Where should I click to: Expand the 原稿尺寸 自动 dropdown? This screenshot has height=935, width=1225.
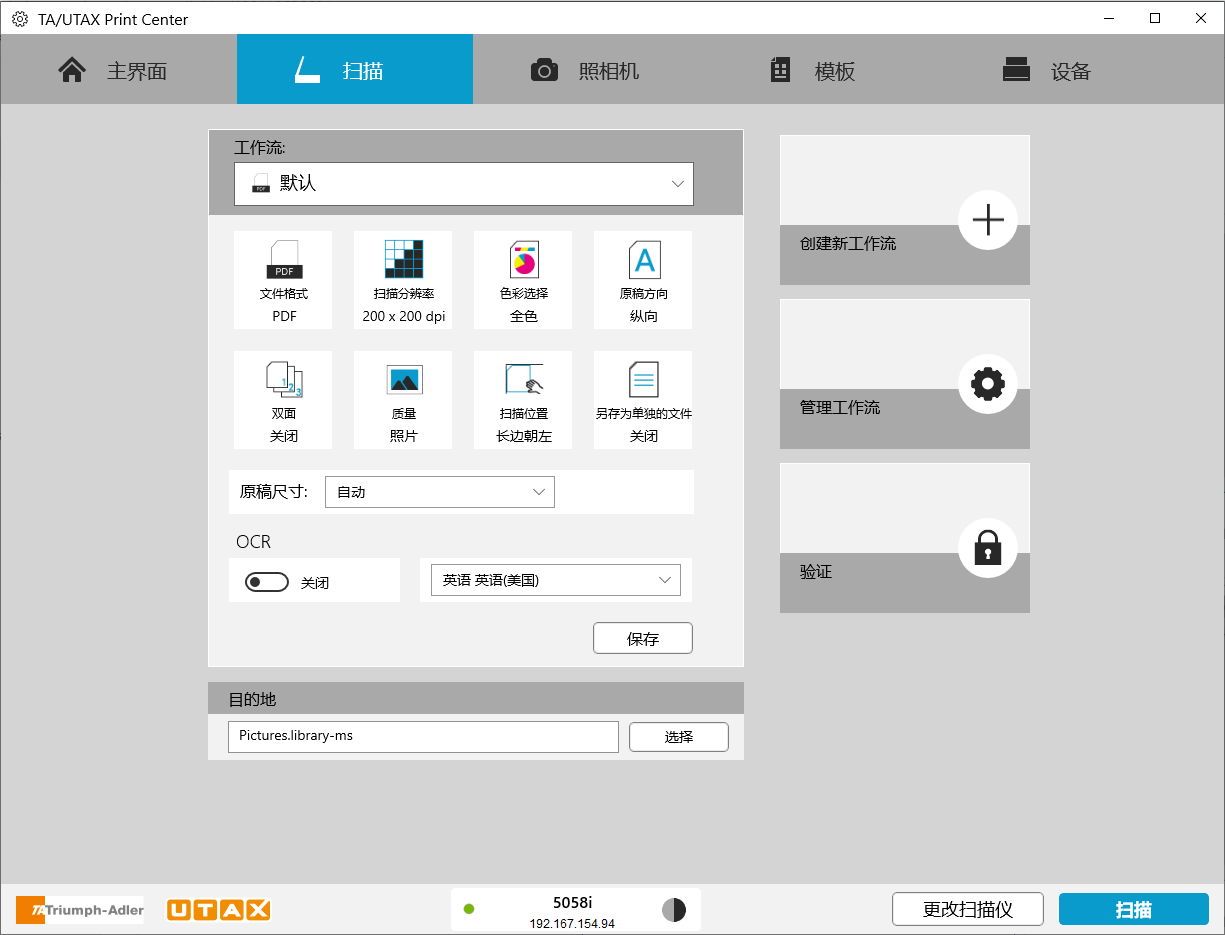pyautogui.click(x=440, y=491)
